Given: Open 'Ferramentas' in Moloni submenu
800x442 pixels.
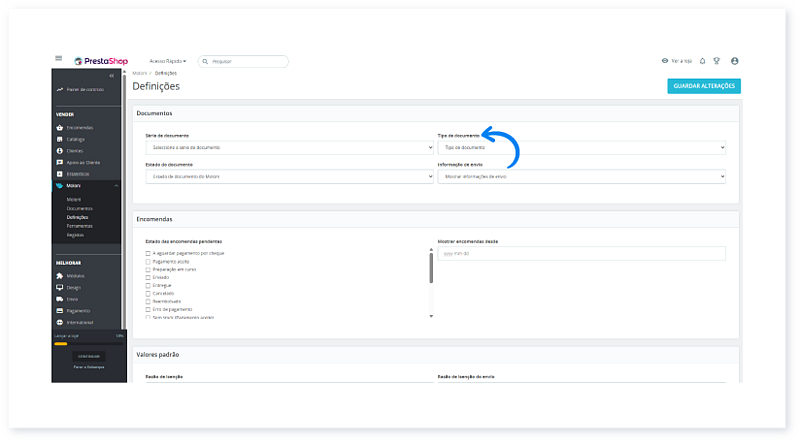Looking at the screenshot, I should (80, 225).
